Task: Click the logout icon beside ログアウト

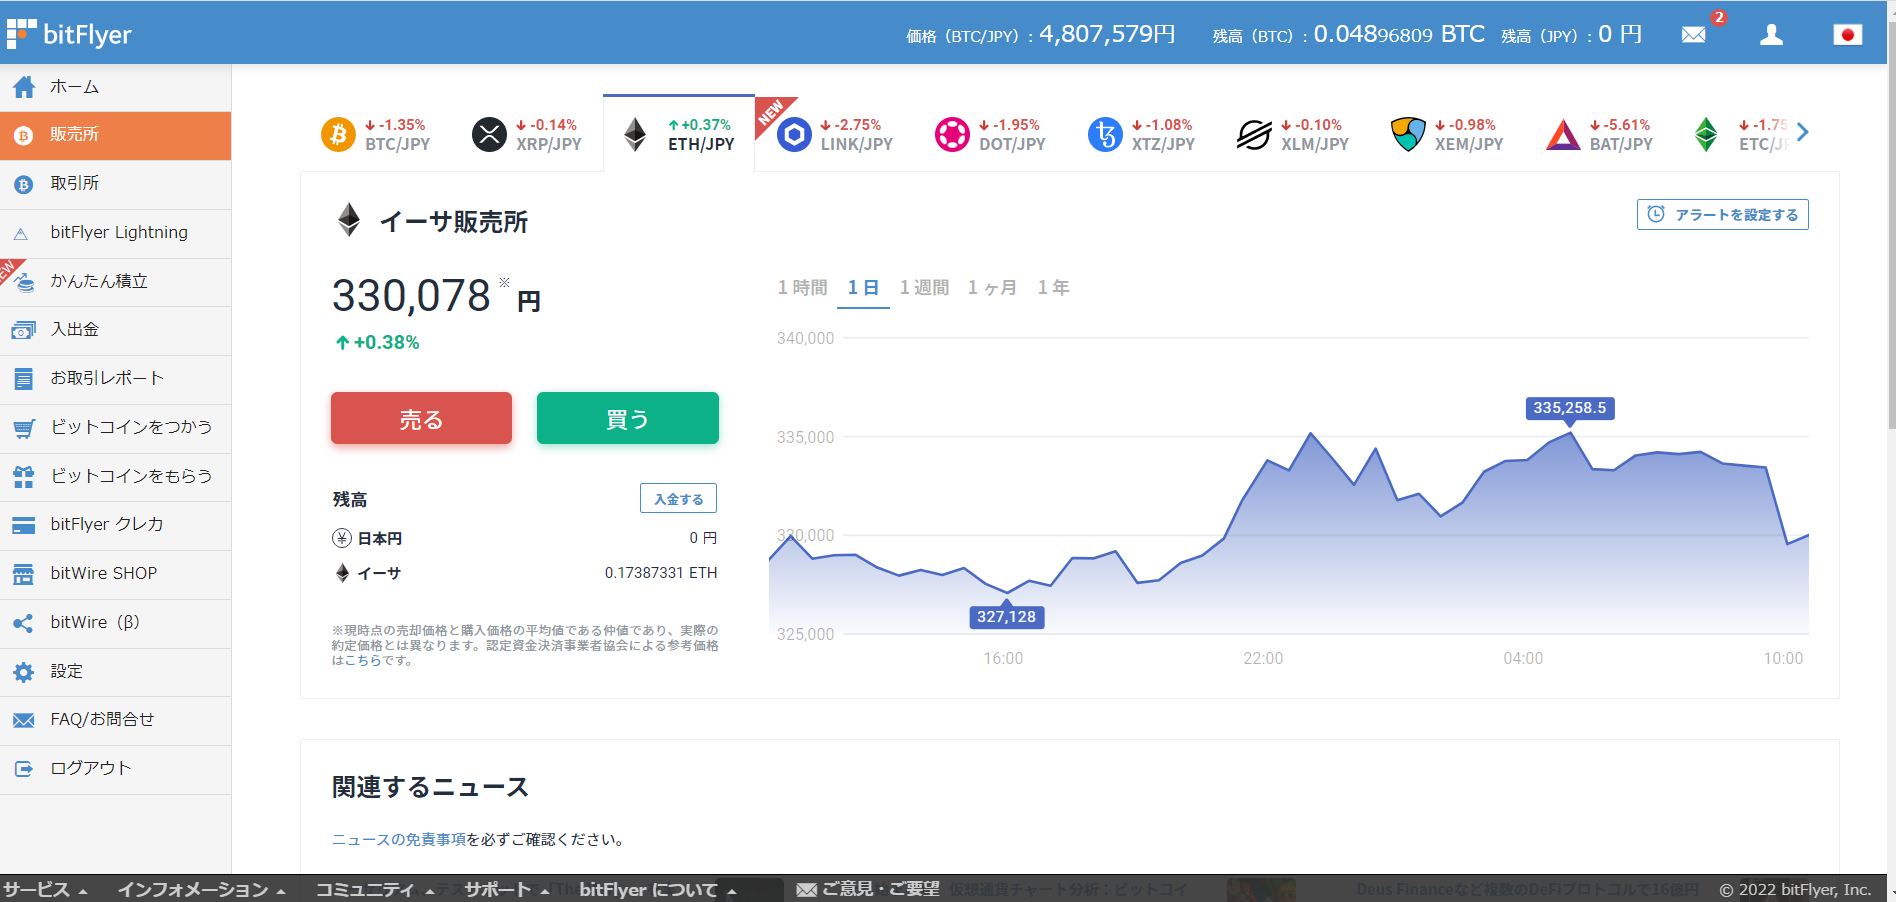Action: point(24,769)
